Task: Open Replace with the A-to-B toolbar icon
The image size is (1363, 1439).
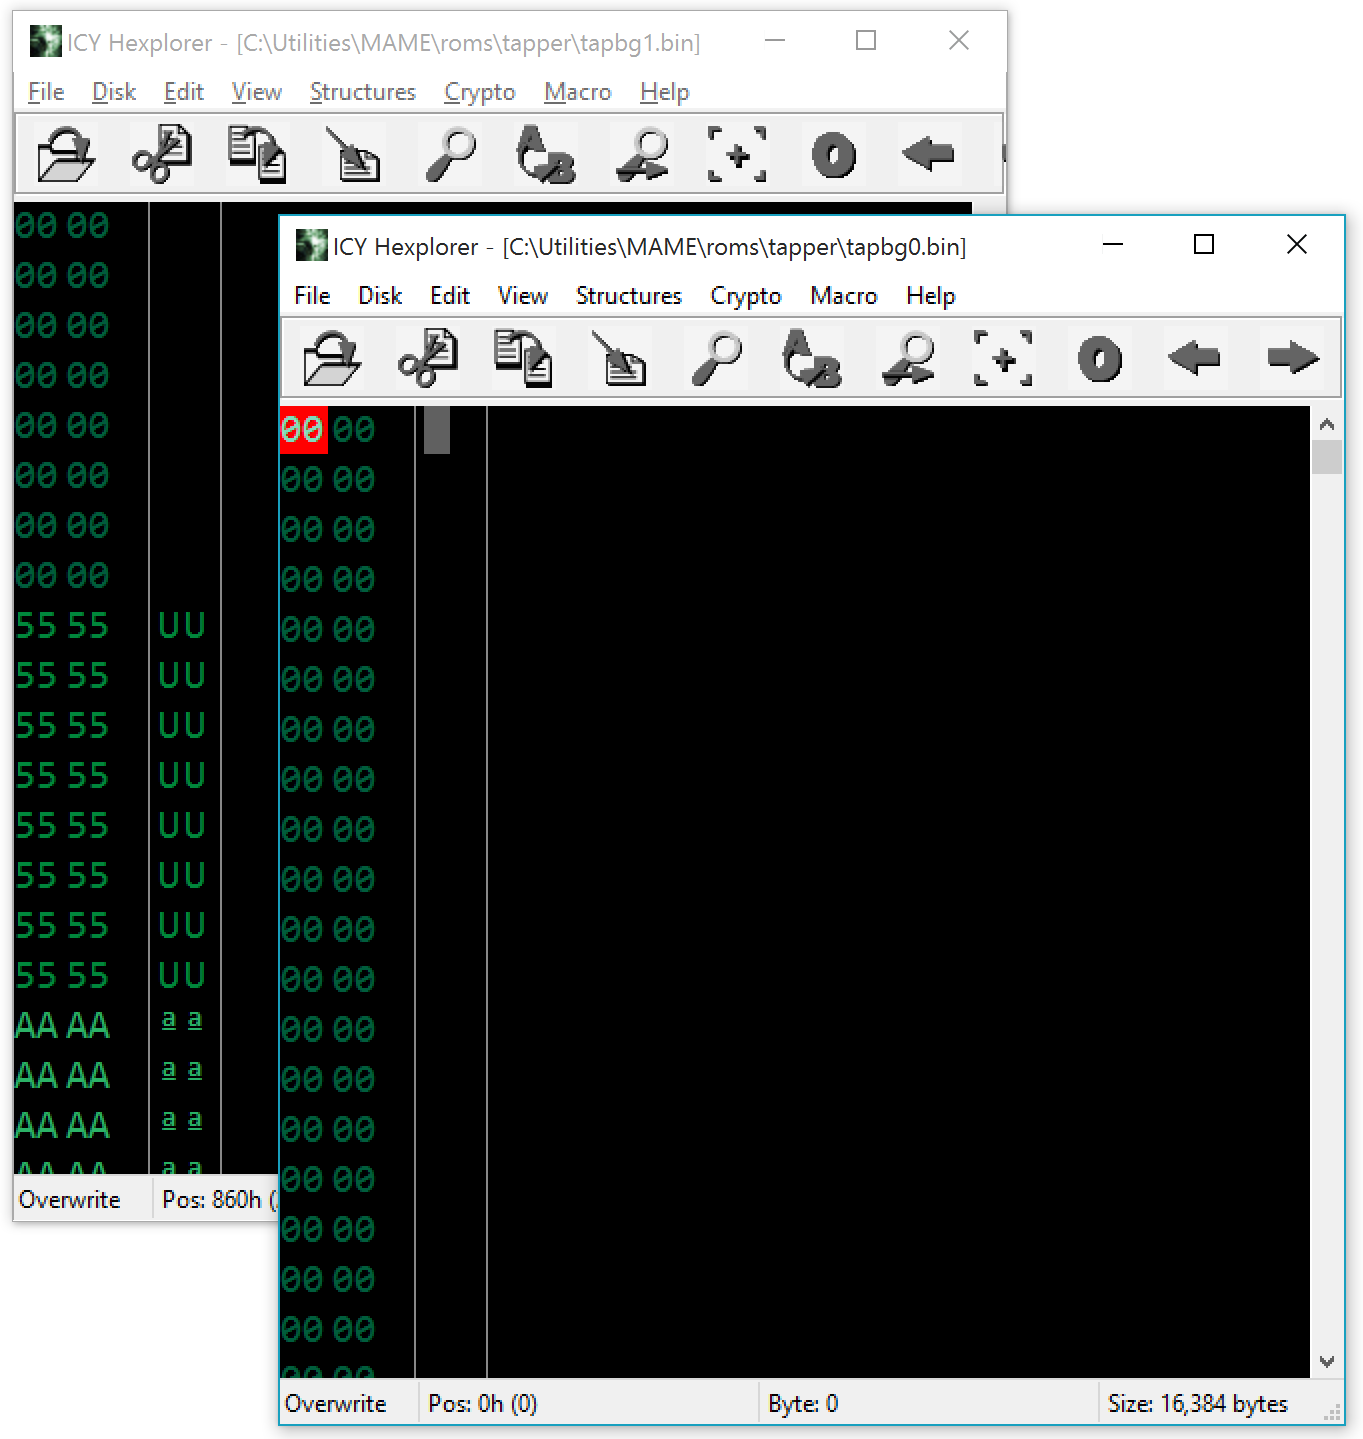Action: [x=812, y=358]
